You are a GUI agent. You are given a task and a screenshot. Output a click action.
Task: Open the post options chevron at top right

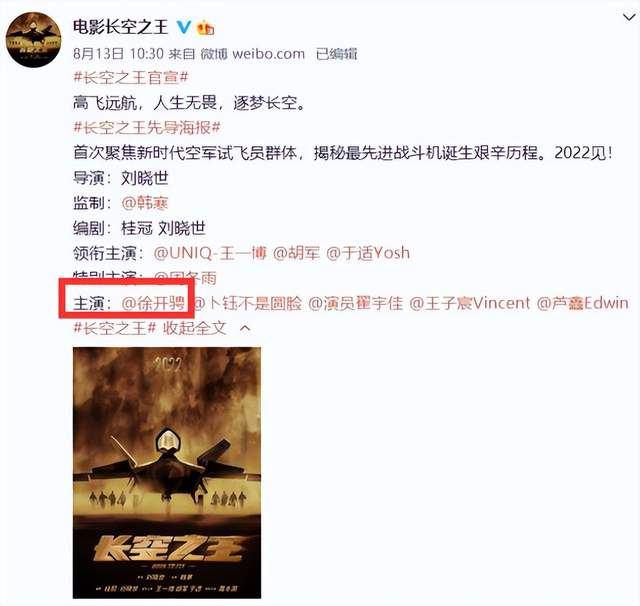(629, 18)
